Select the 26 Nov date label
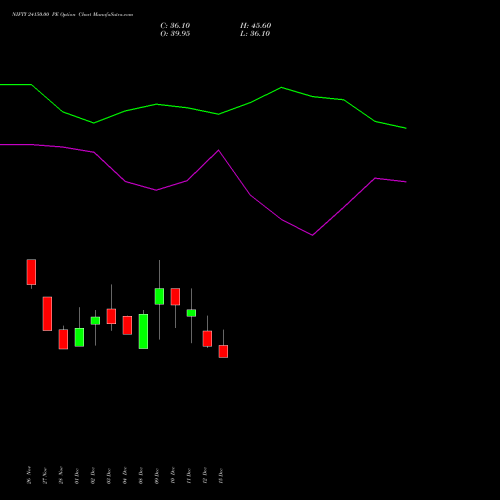Viewport: 500px width, 500px height. coord(29,475)
